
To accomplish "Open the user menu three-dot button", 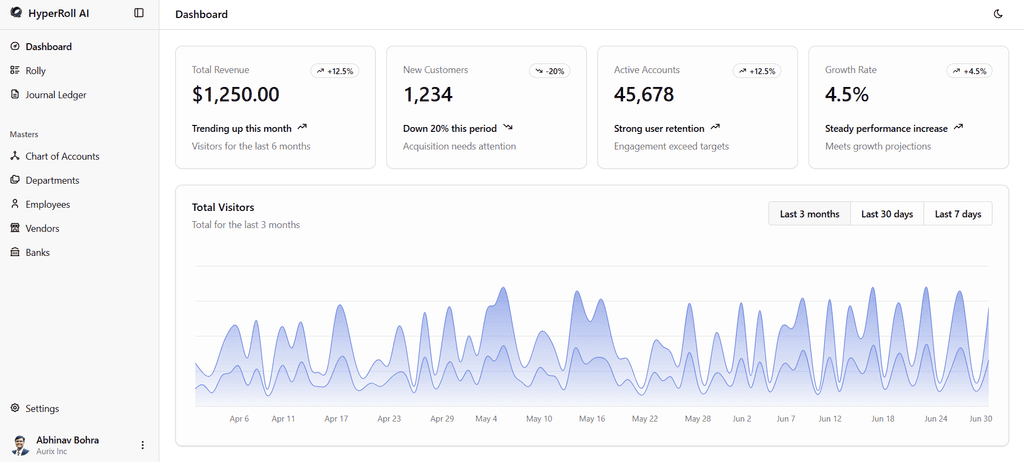I will pyautogui.click(x=142, y=445).
